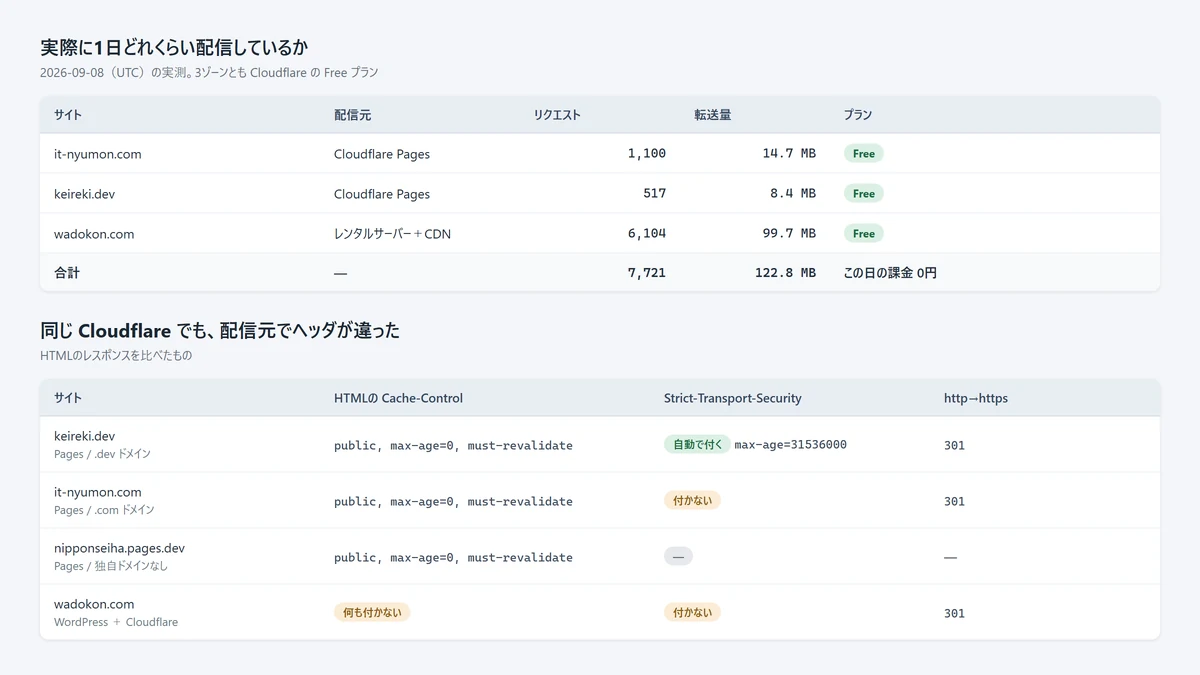Click the 301 value in wadokon.com row
Viewport: 1200px width, 675px height.
pyautogui.click(x=955, y=613)
